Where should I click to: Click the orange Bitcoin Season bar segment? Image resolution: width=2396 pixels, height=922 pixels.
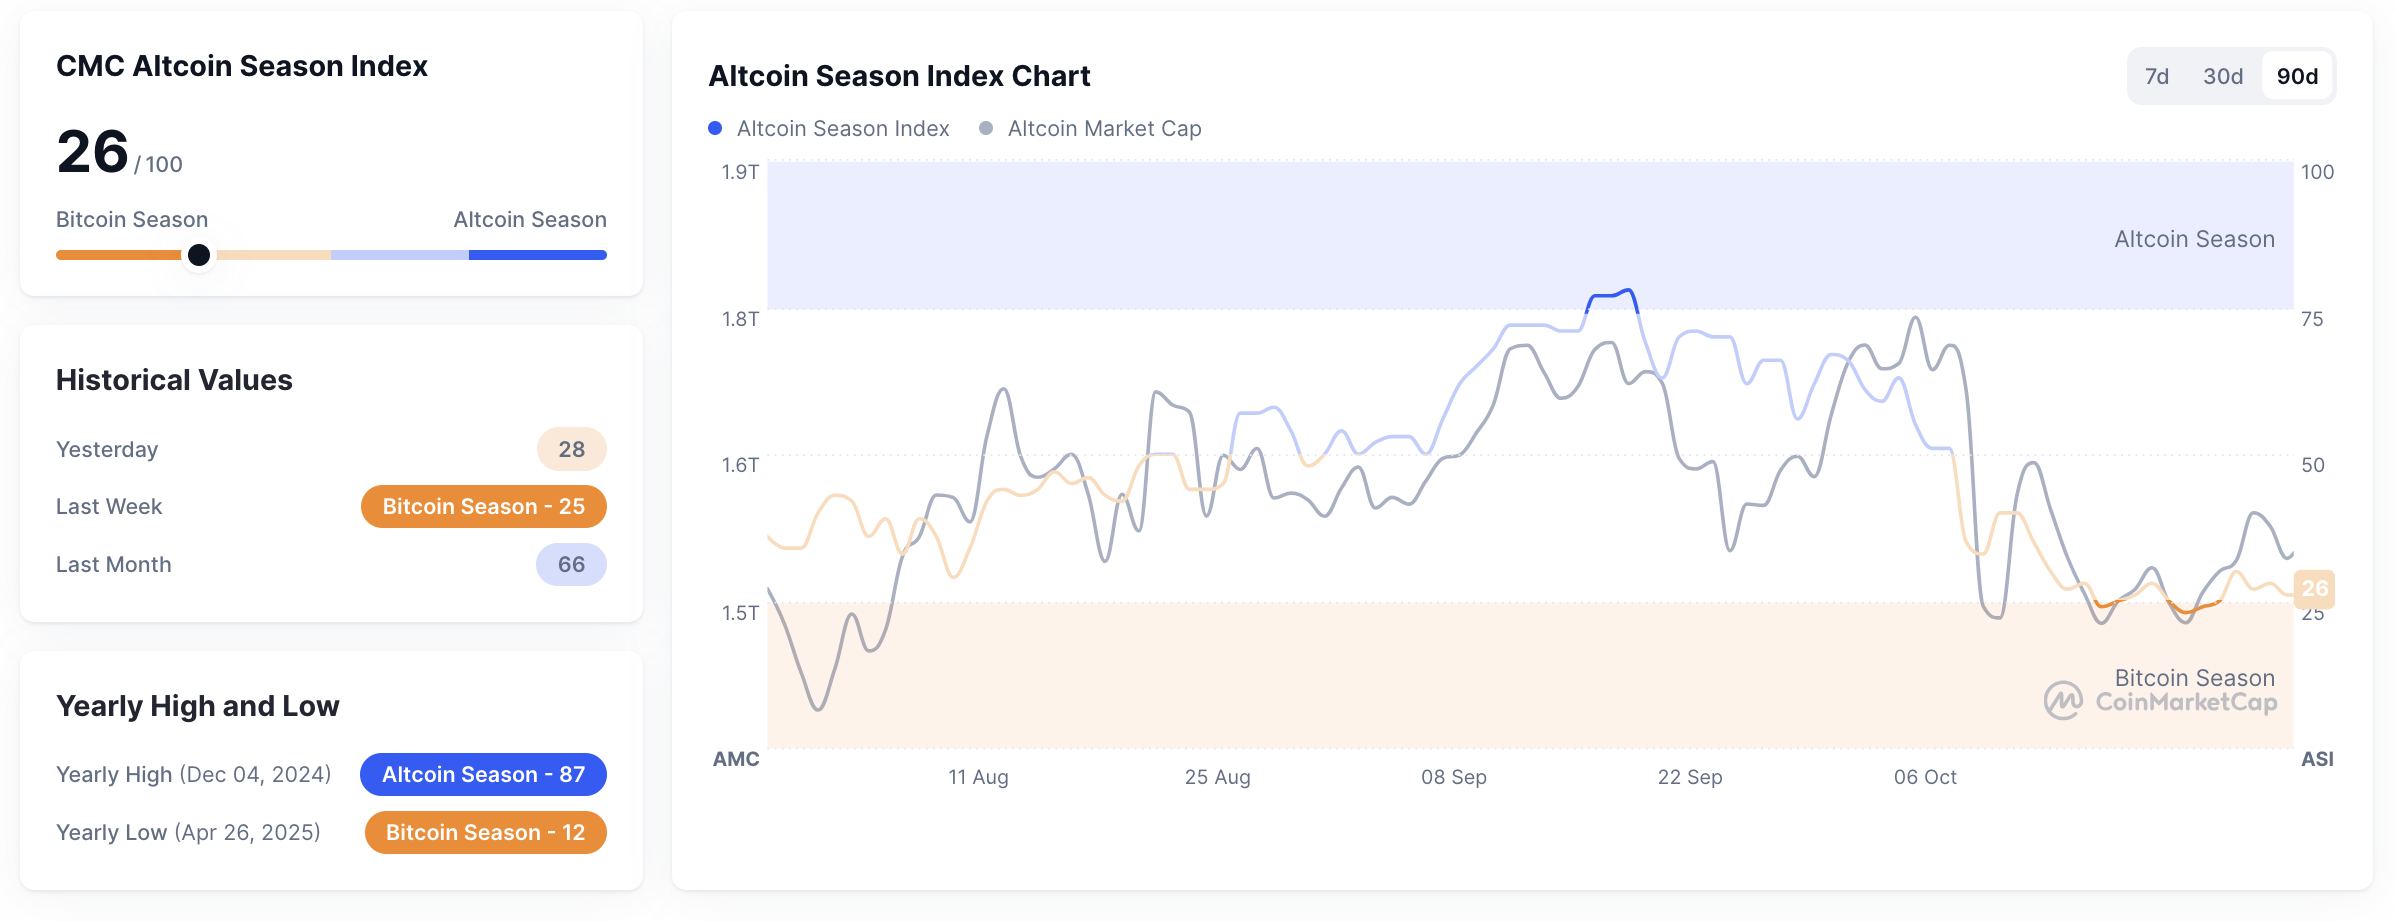tap(118, 255)
